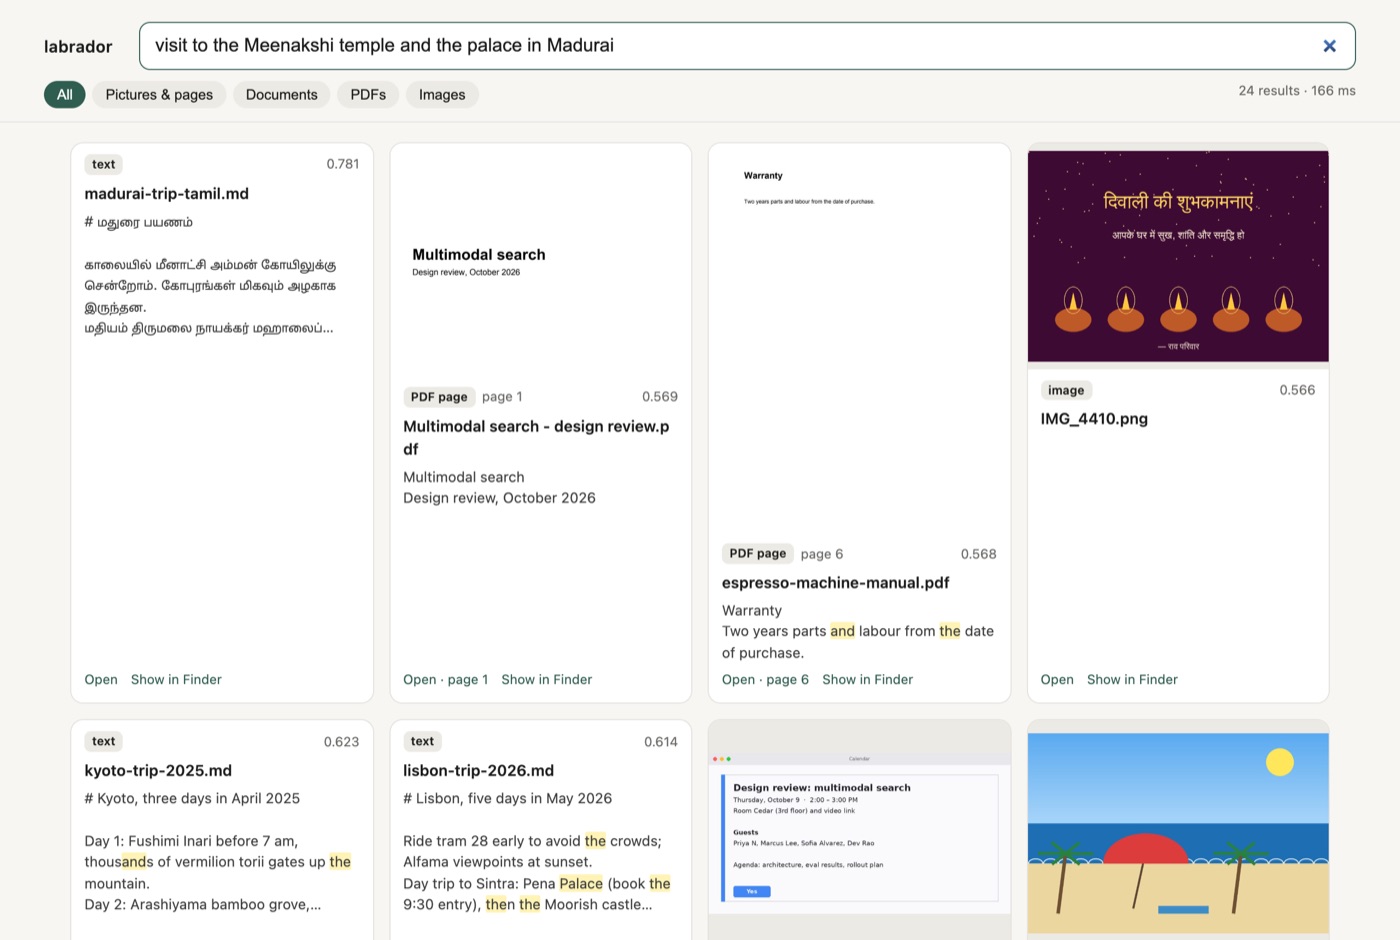
Task: Click the beach umbrella image thumbnail
Action: tap(1178, 832)
